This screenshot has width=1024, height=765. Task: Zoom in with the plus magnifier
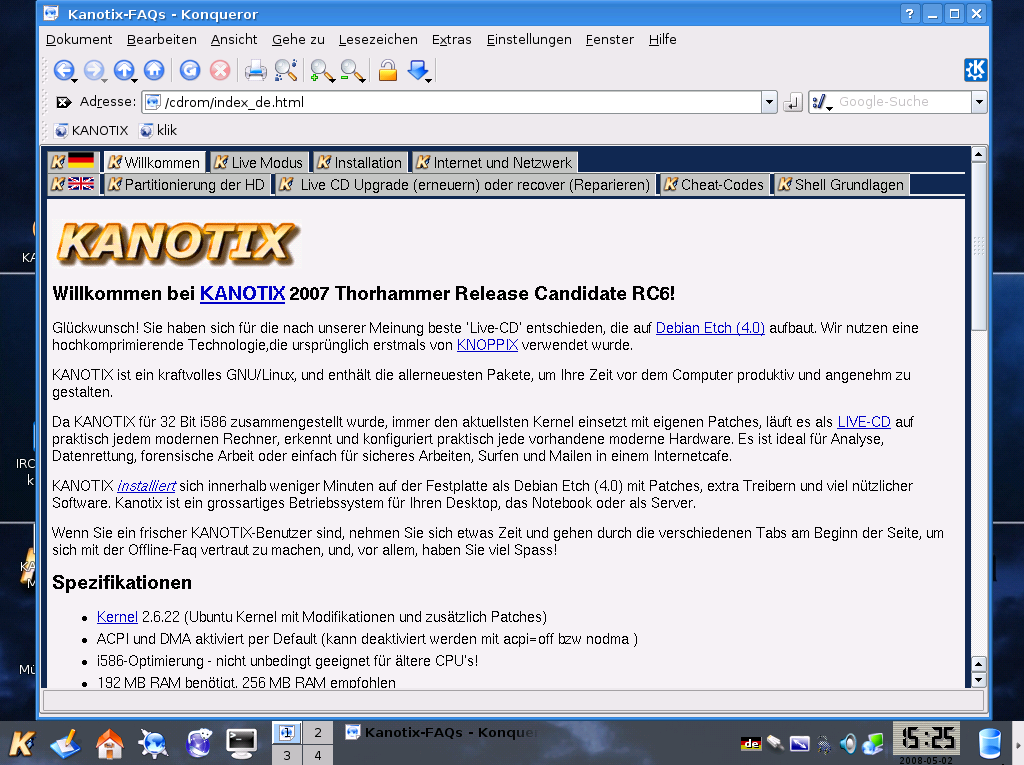(321, 70)
